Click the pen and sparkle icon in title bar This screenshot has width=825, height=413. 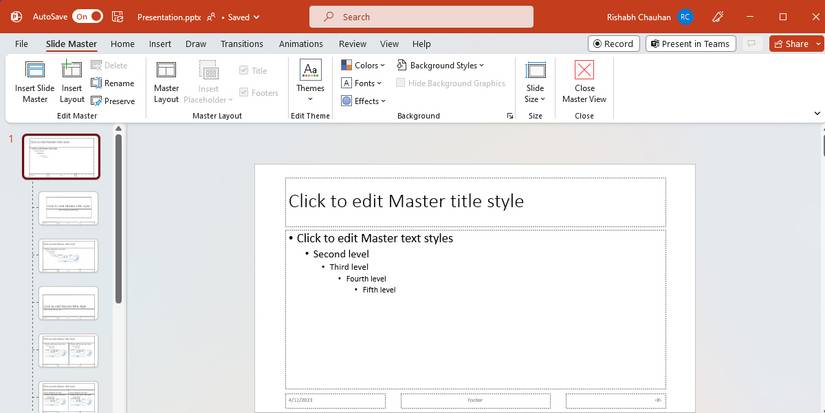[718, 17]
